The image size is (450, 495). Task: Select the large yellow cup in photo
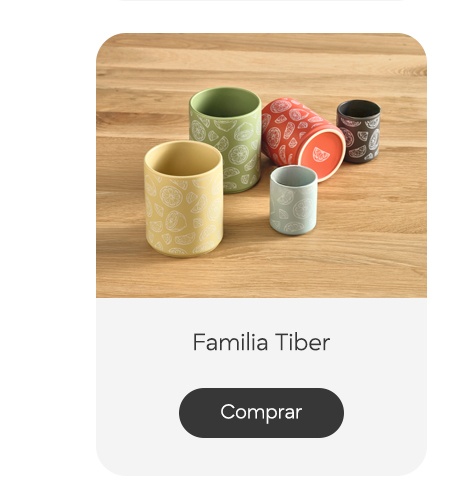[x=184, y=199]
